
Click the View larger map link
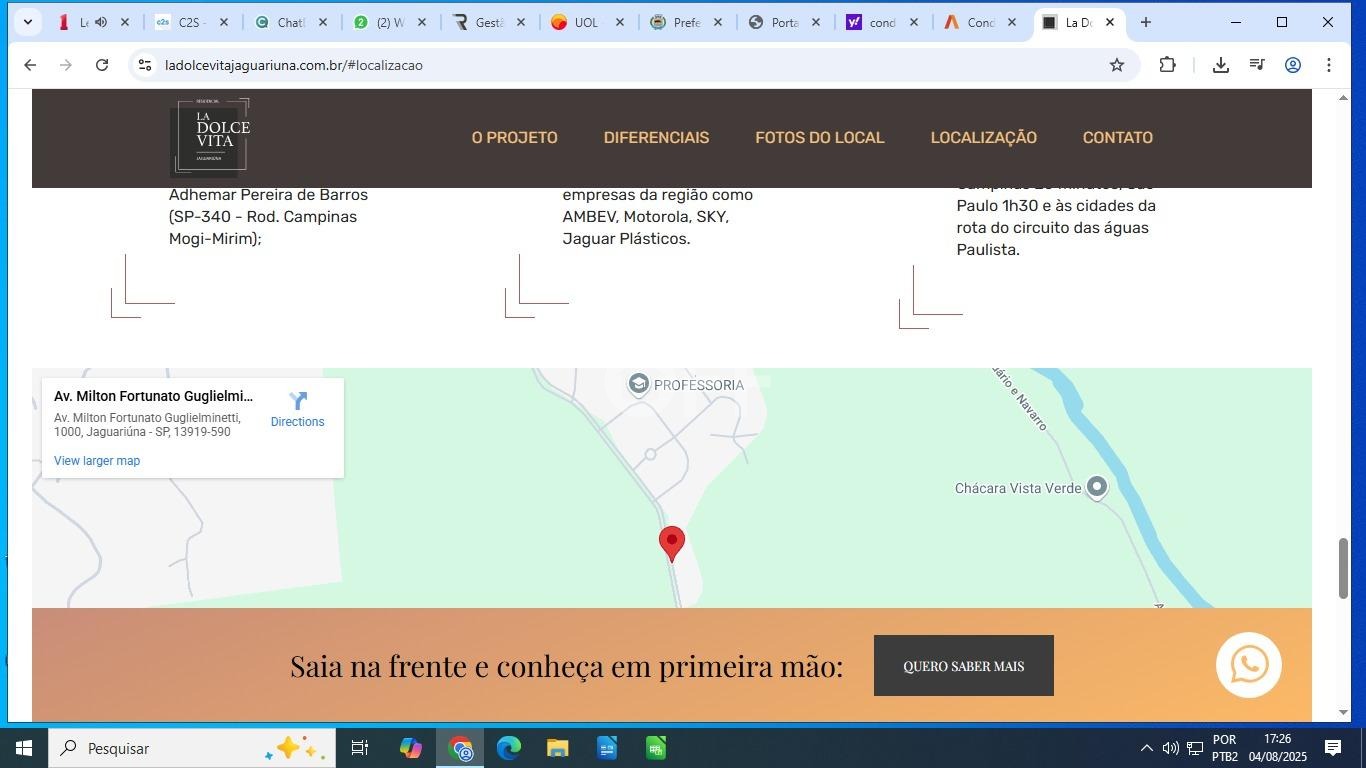(97, 461)
